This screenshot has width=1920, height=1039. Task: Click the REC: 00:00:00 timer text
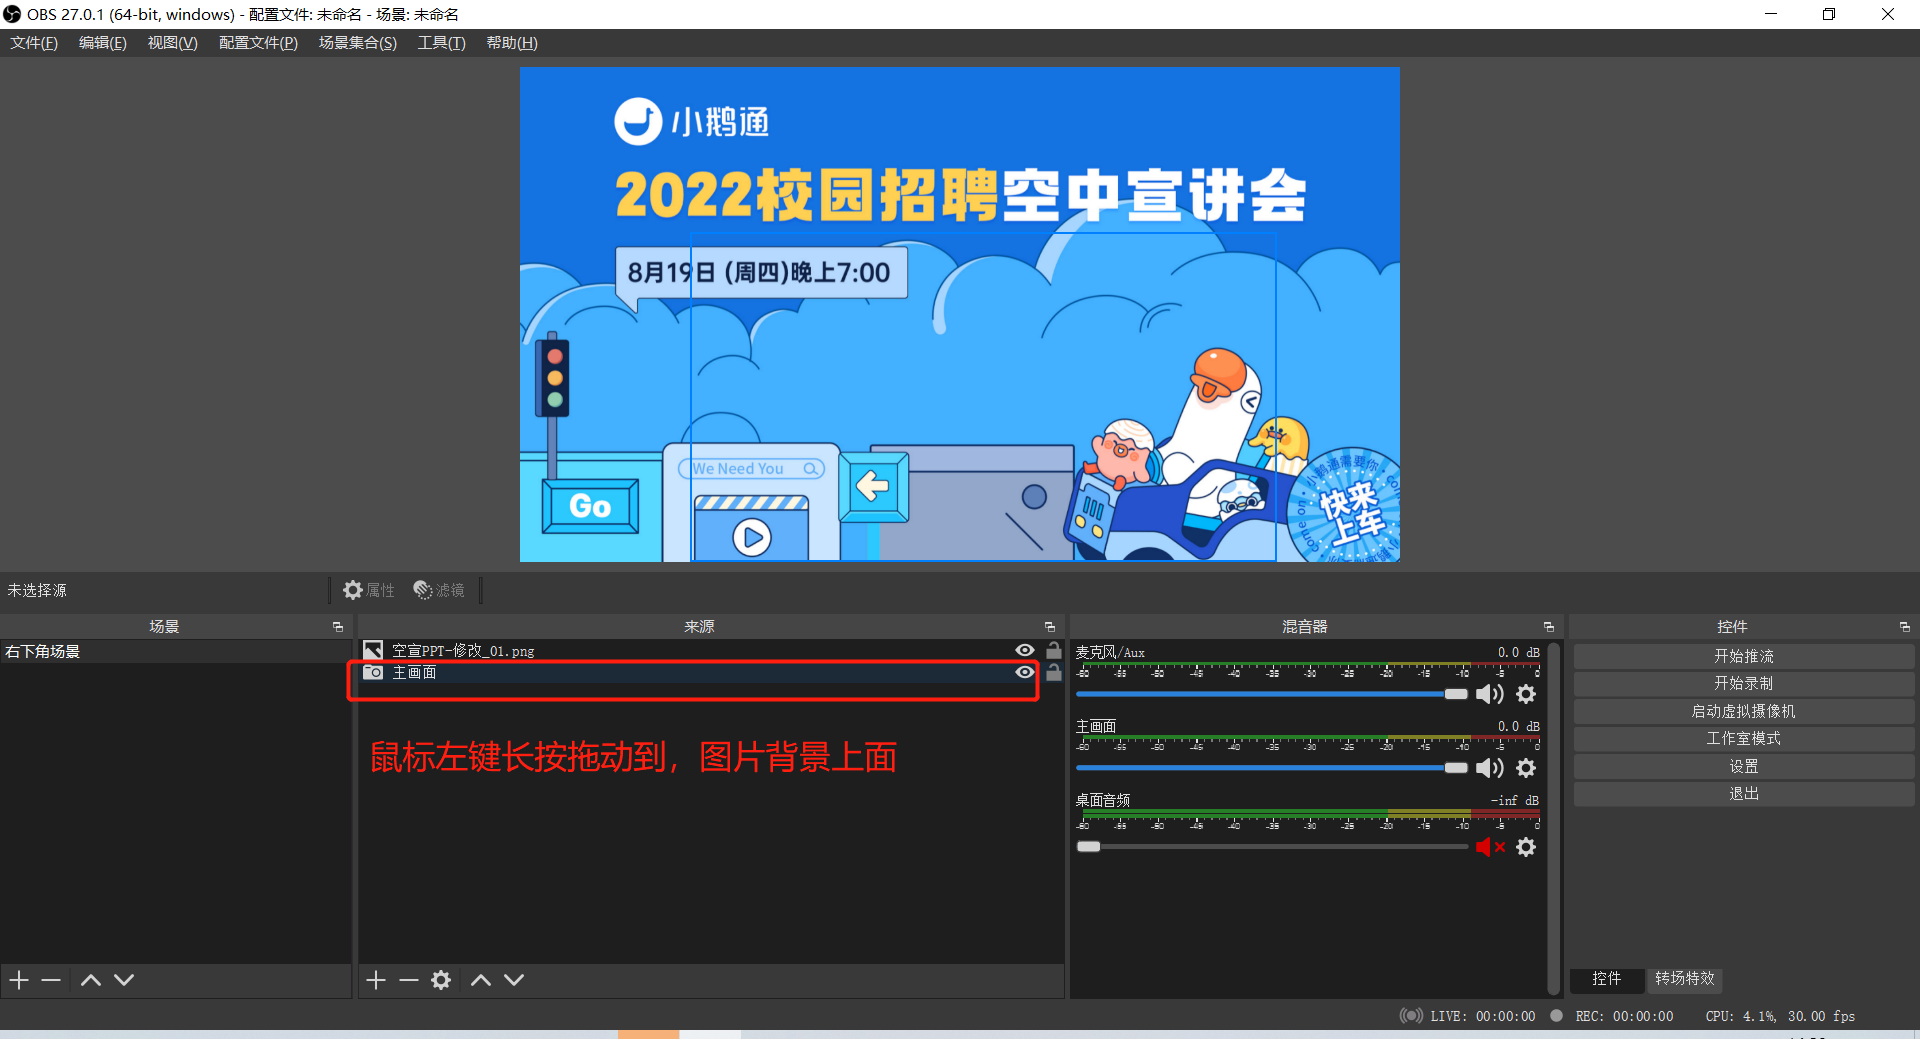[1625, 1016]
